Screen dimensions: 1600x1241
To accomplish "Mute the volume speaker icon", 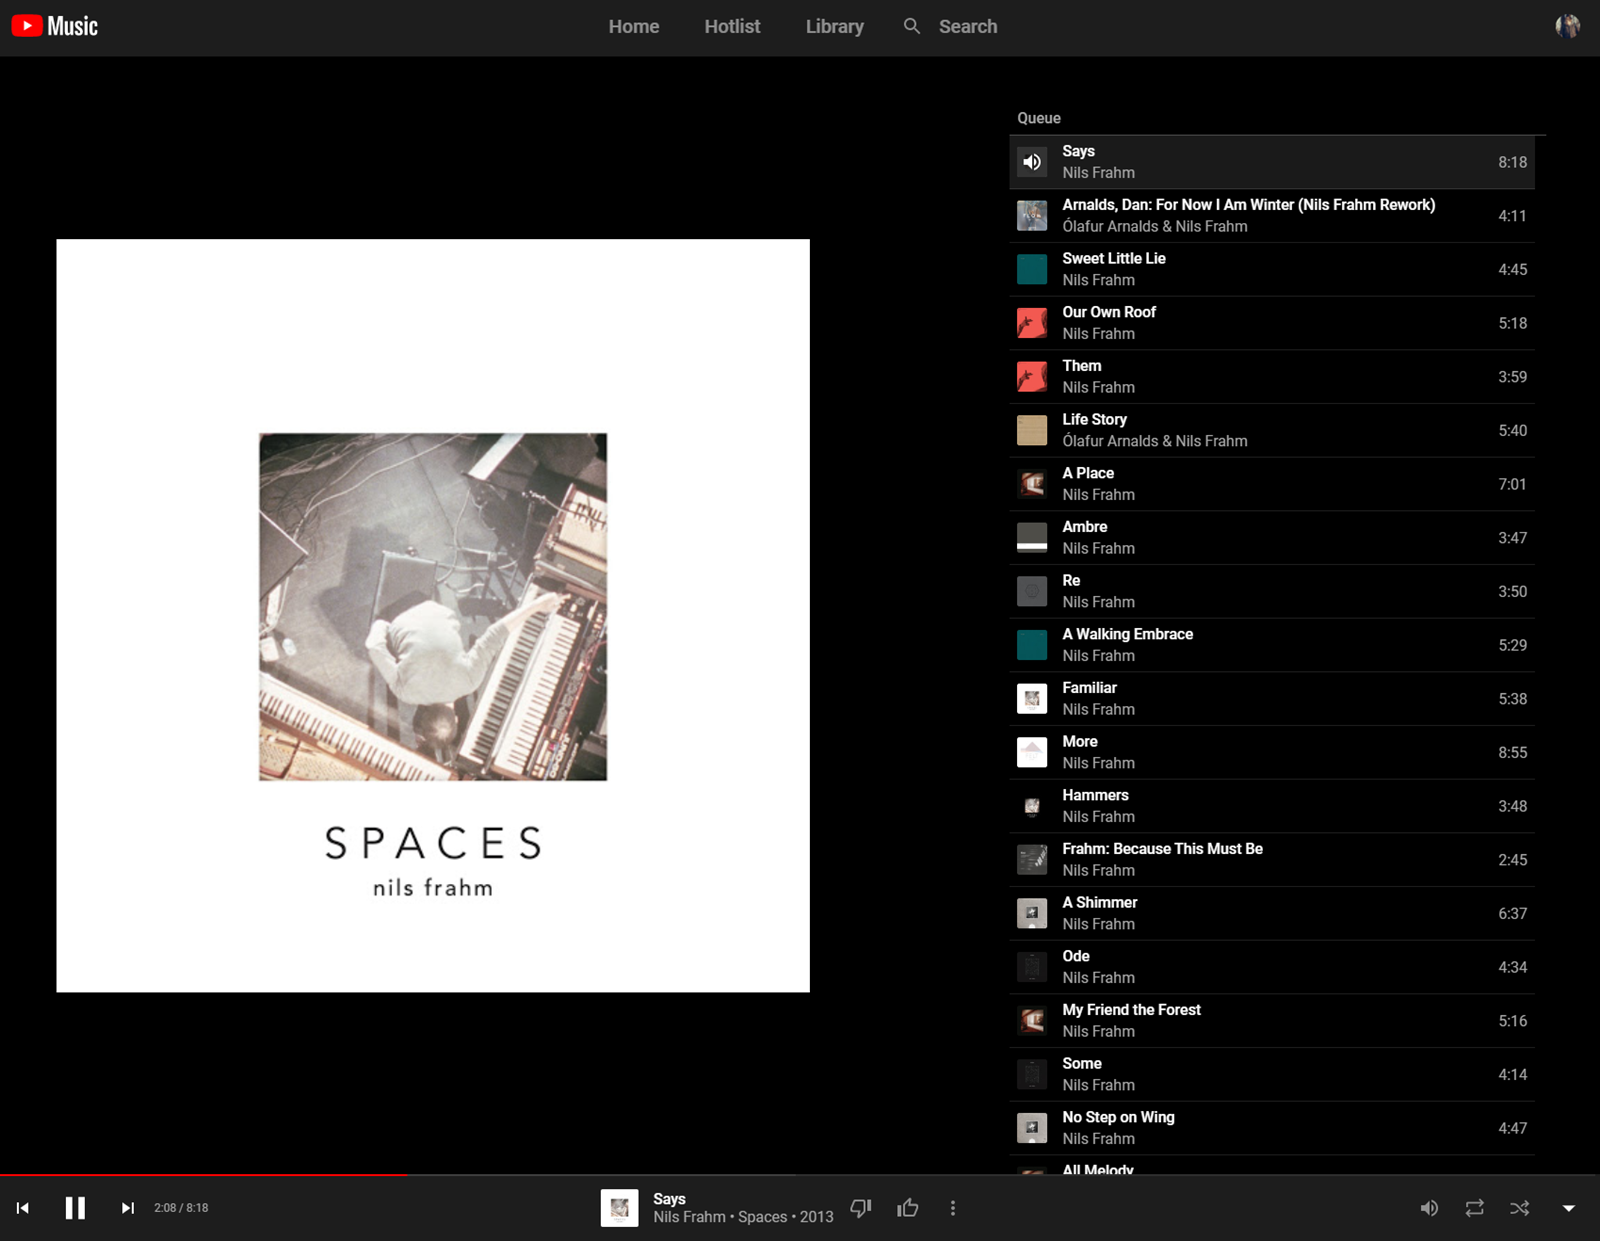I will pyautogui.click(x=1429, y=1208).
